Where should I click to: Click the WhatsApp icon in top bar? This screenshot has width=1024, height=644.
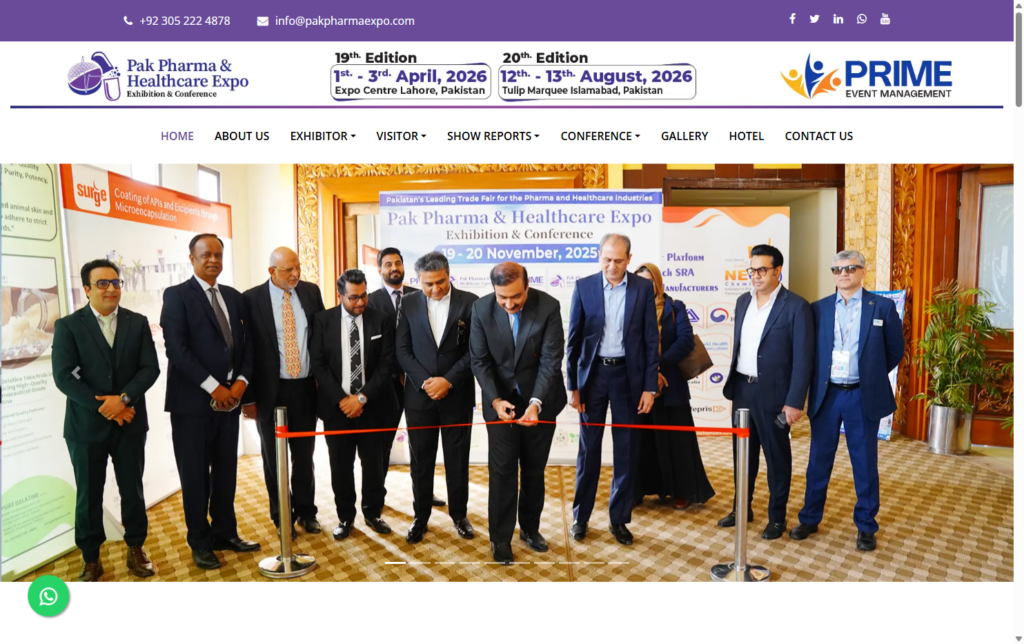861,19
